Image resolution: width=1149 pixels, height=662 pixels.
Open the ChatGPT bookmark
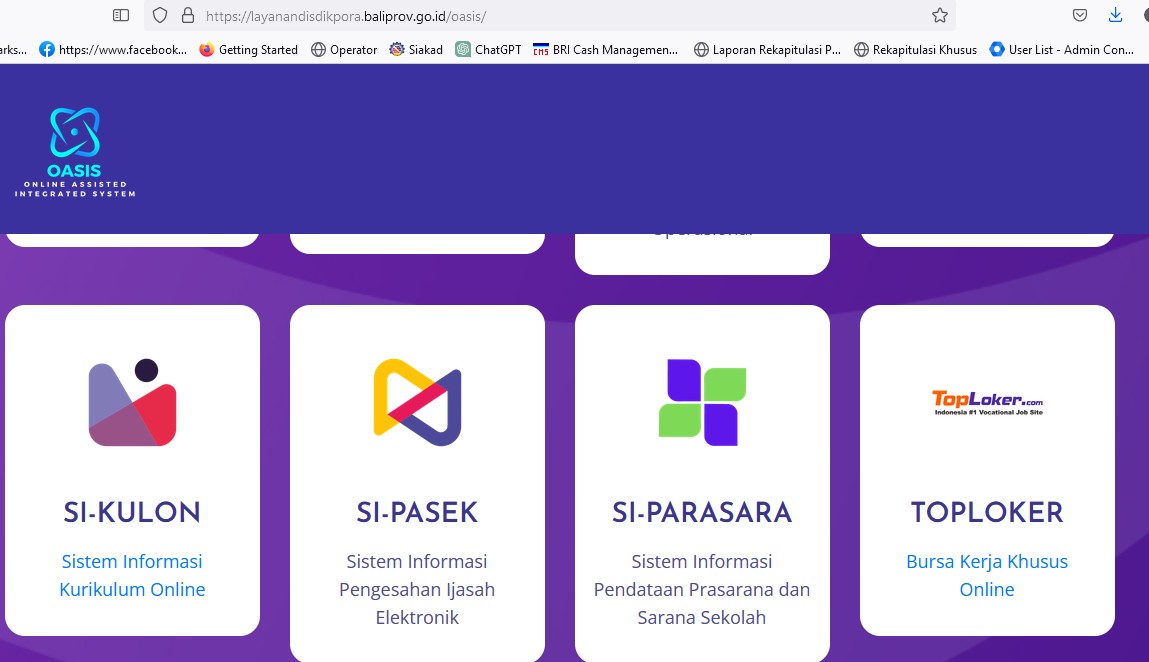[488, 49]
